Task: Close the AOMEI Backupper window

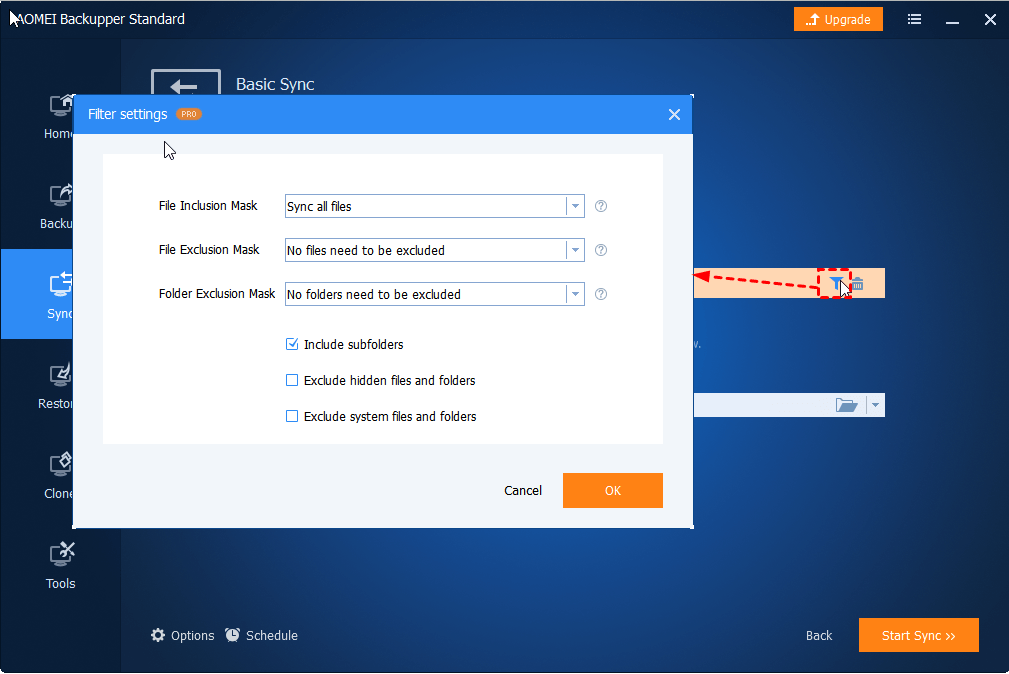Action: point(990,19)
